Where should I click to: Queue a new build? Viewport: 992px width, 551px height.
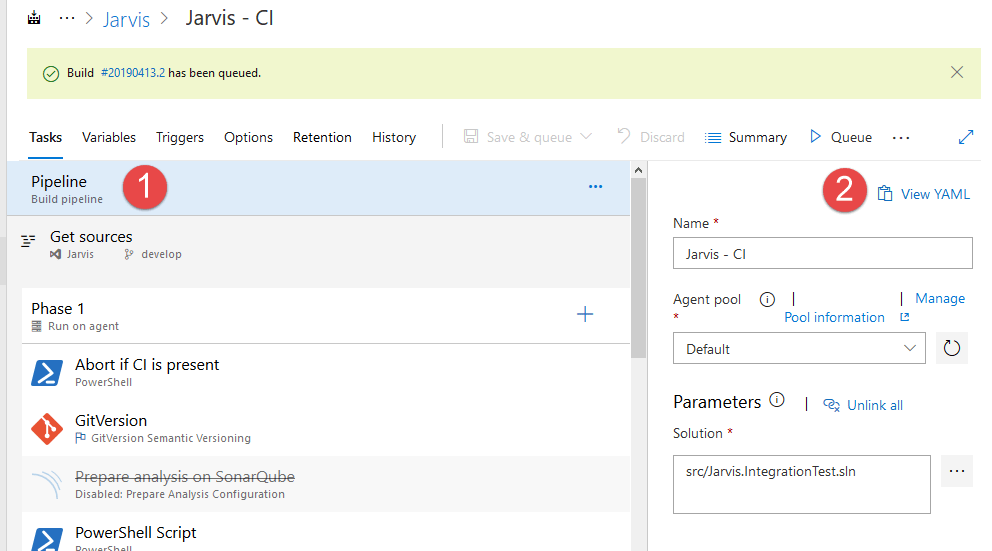[851, 137]
